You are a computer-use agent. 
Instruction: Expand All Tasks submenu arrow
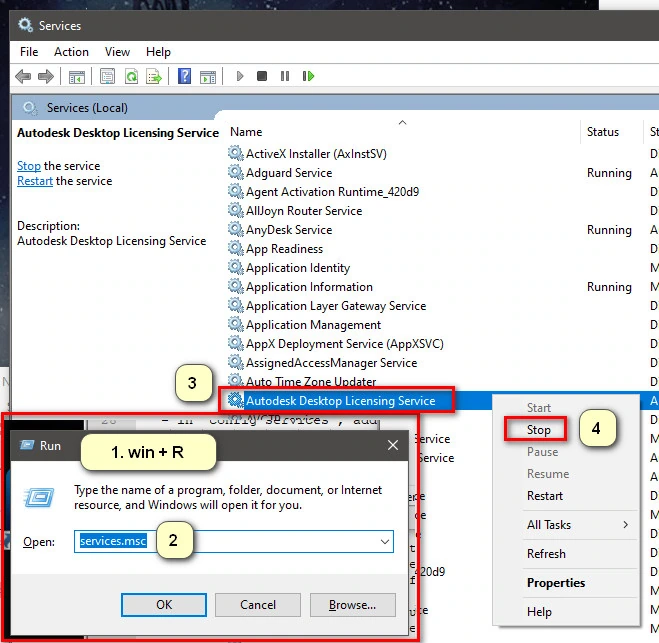[625, 524]
